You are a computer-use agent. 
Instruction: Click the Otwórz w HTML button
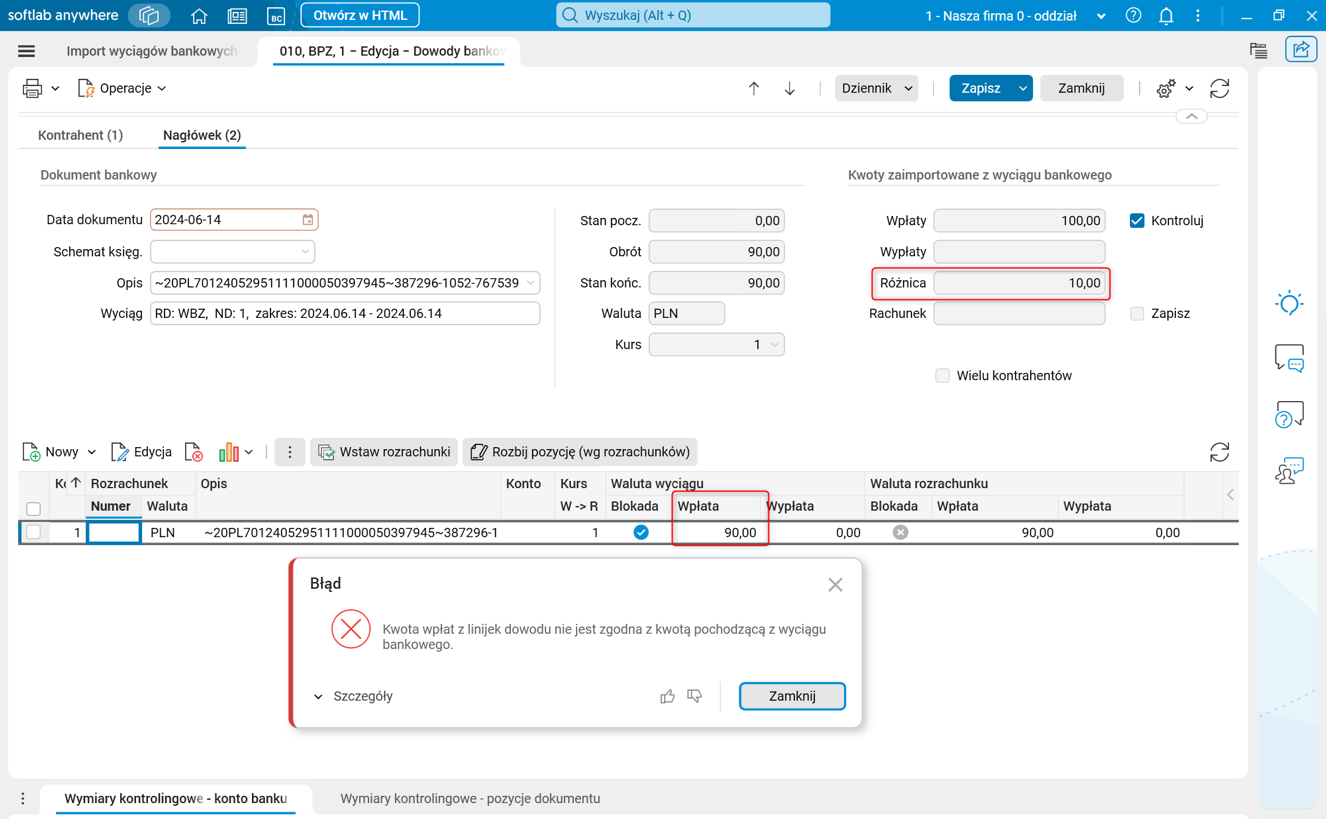(360, 16)
